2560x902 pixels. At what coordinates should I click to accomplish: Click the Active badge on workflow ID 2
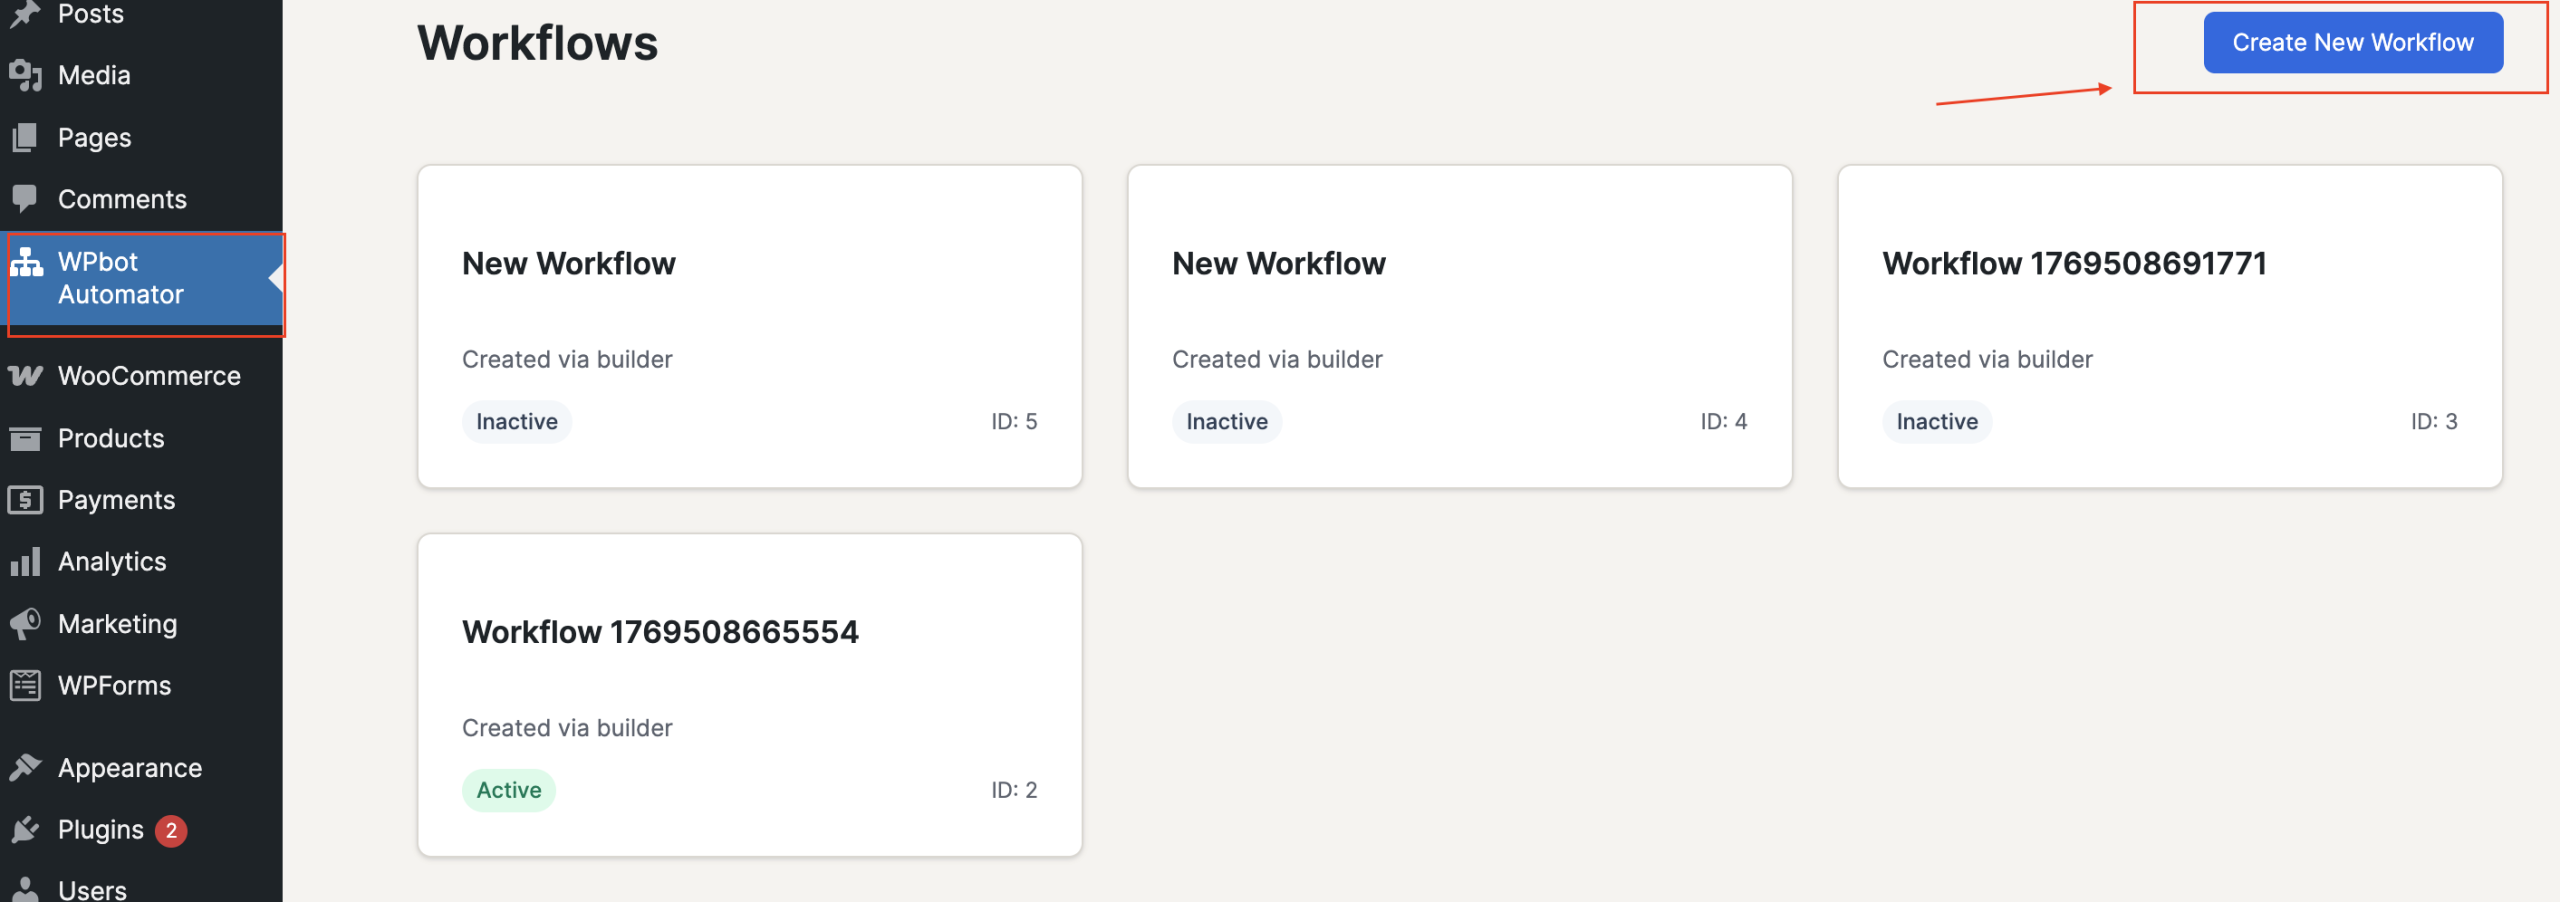[508, 790]
